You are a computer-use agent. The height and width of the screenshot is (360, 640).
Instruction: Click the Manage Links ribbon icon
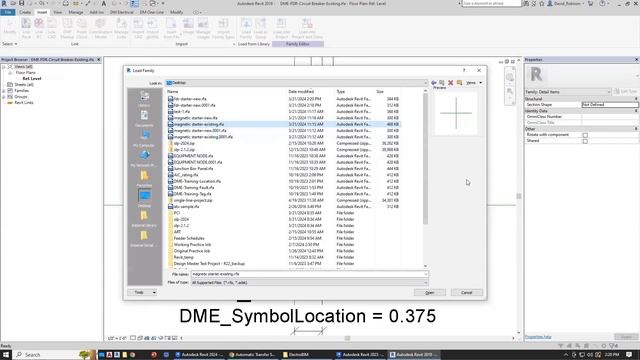coord(121,29)
